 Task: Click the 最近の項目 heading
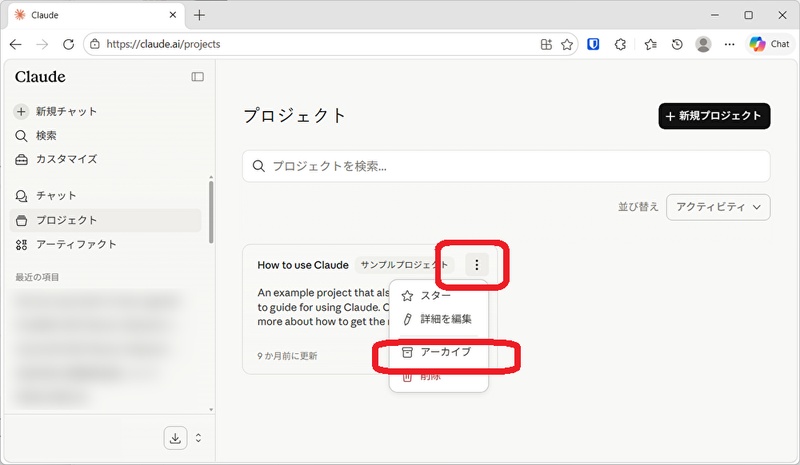37,277
